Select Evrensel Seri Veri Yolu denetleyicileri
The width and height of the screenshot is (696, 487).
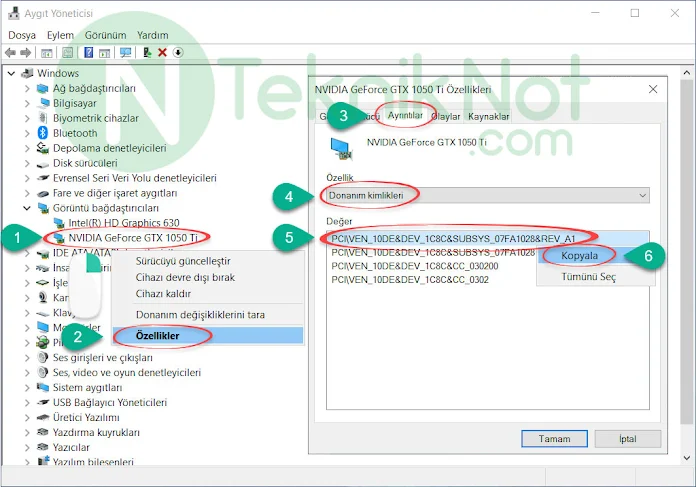134,178
